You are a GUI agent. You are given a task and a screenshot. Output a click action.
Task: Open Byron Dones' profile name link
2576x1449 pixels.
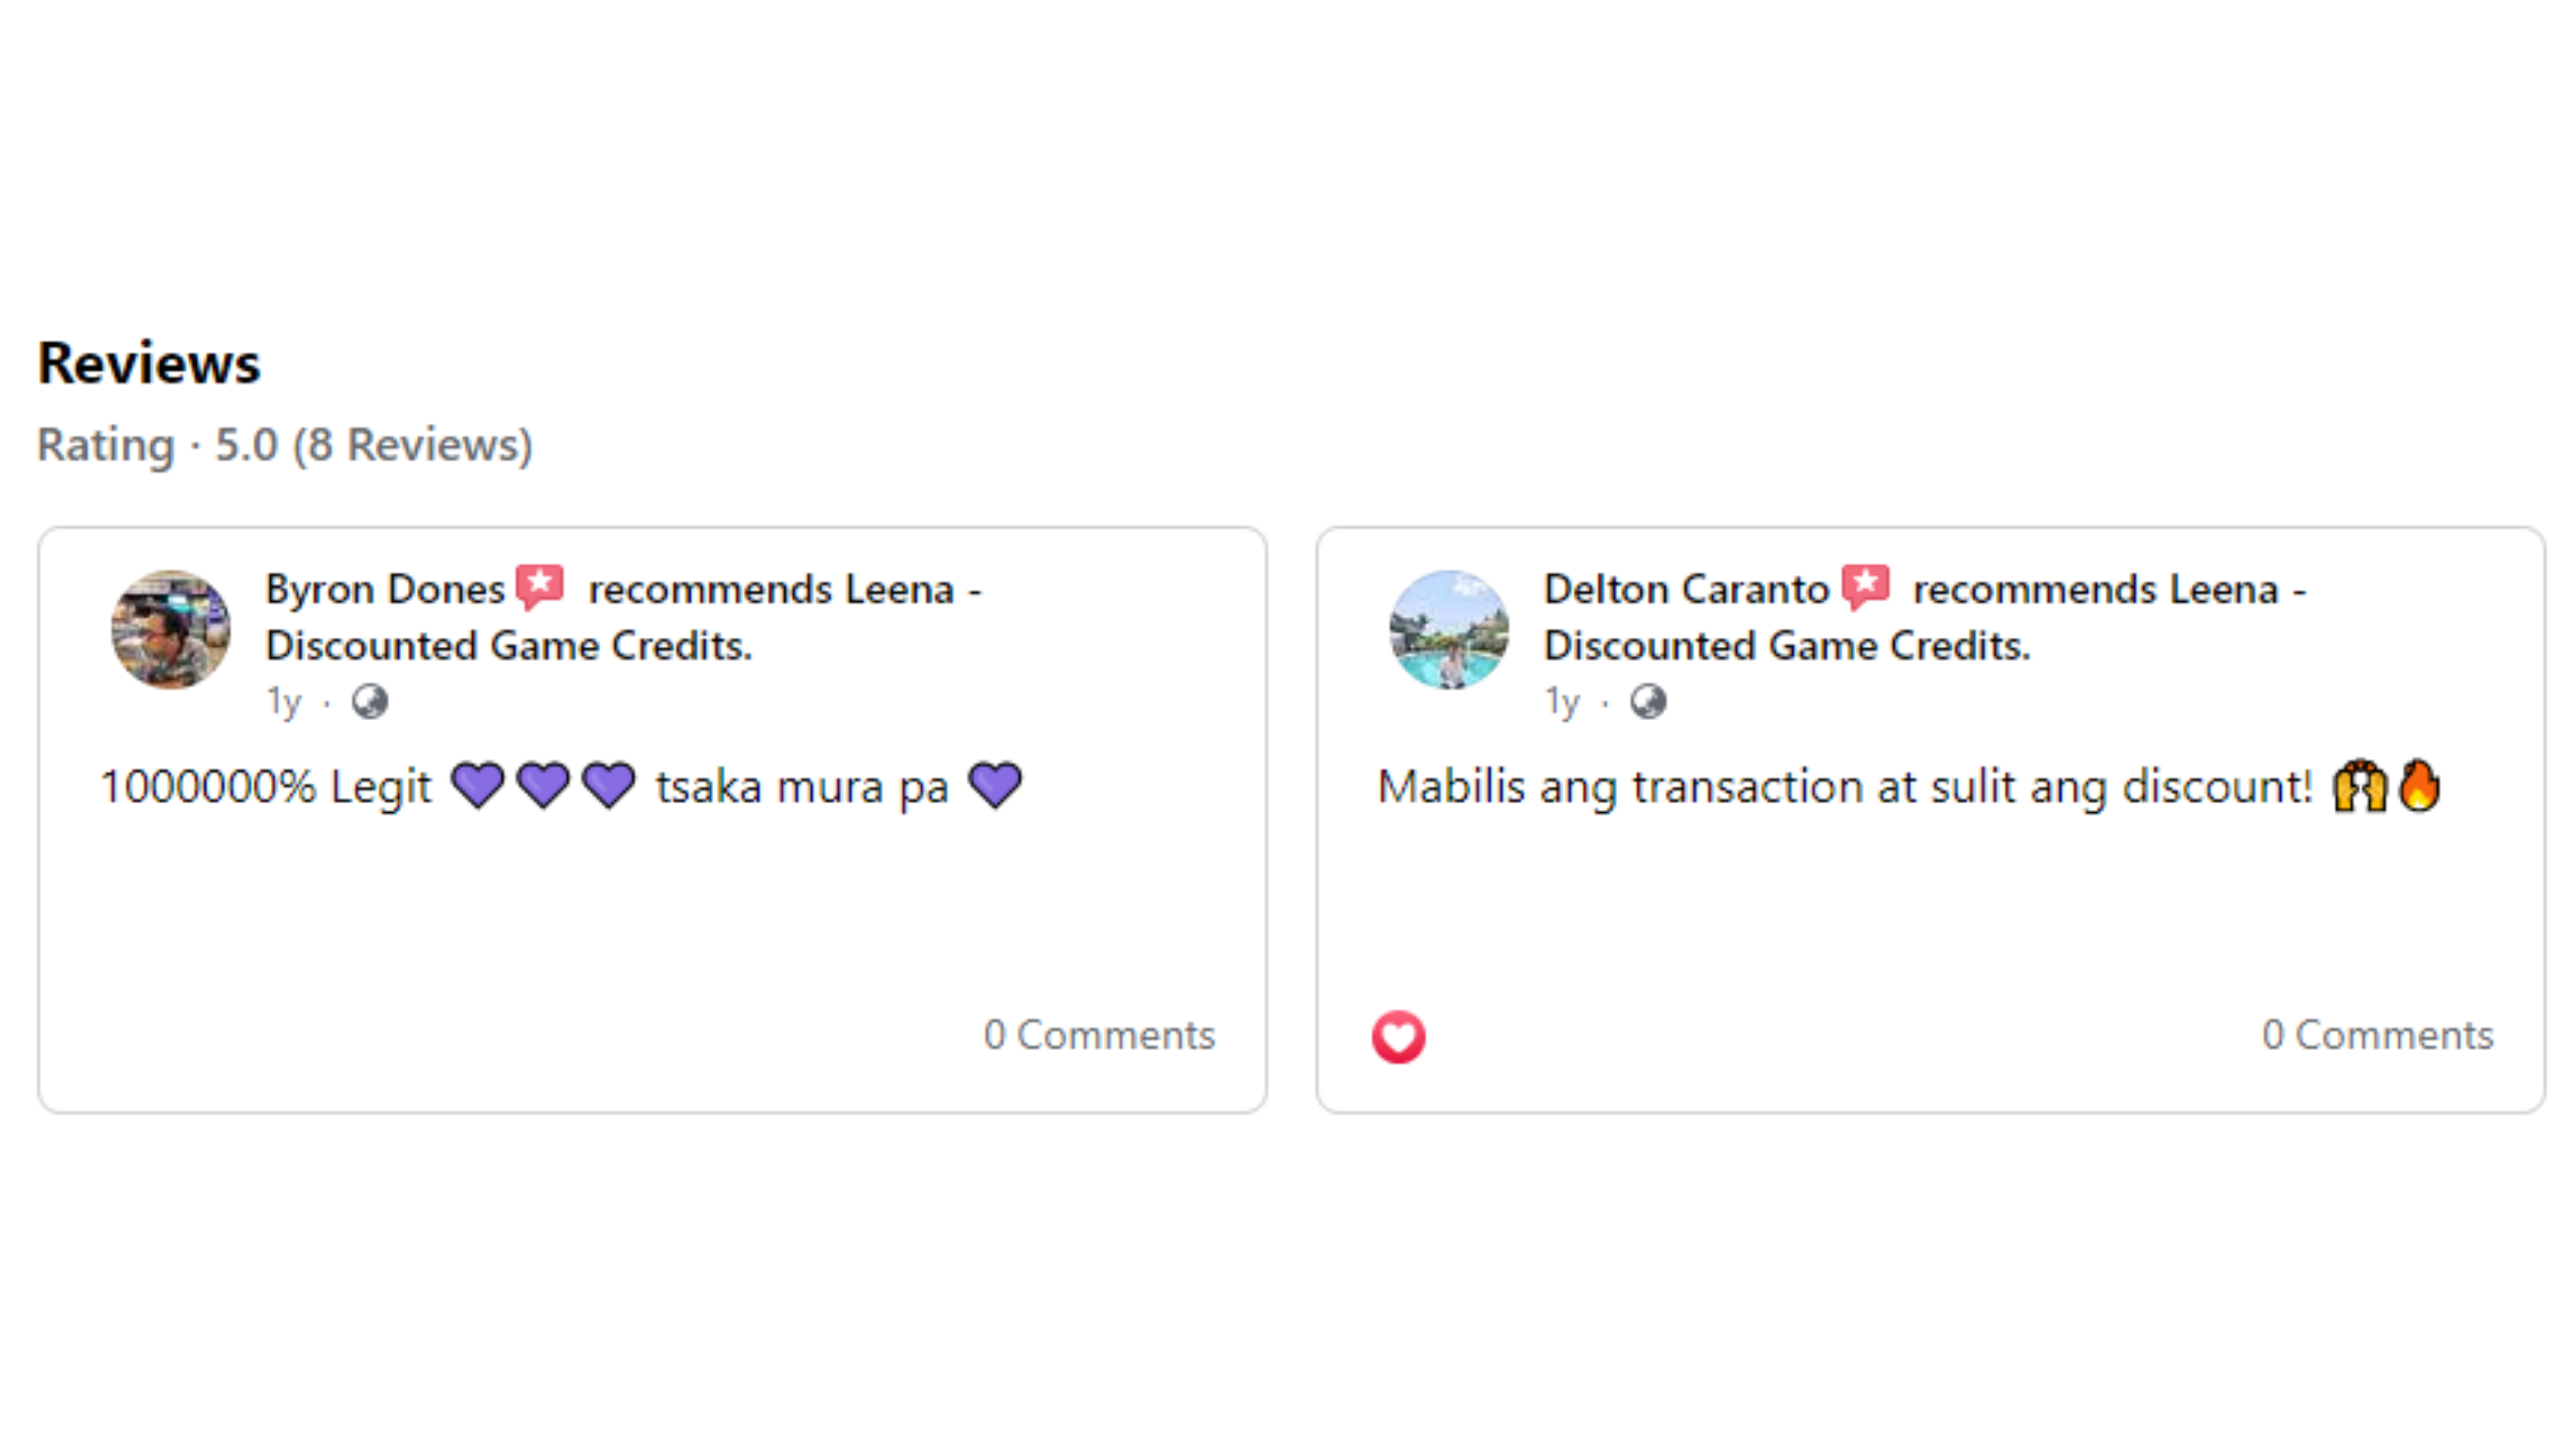[385, 589]
